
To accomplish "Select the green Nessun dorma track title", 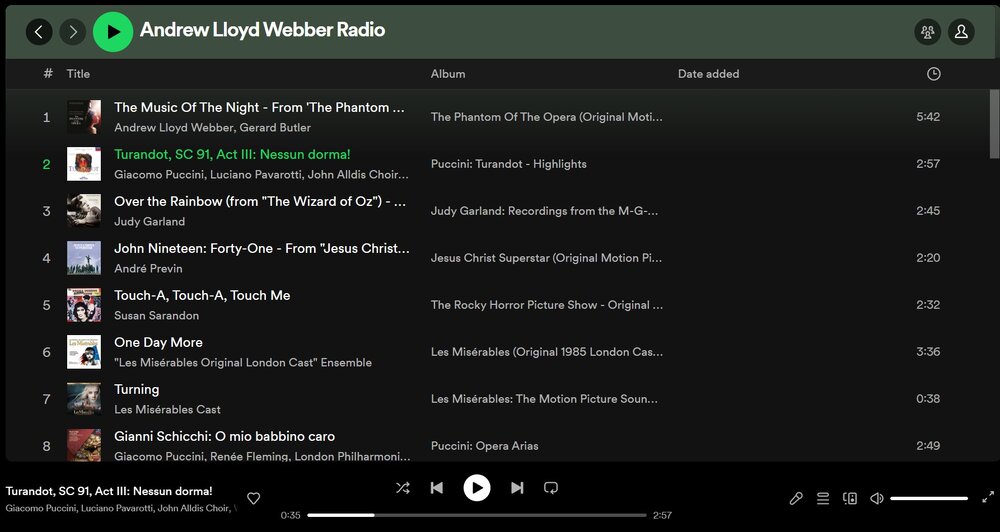I will pyautogui.click(x=232, y=154).
